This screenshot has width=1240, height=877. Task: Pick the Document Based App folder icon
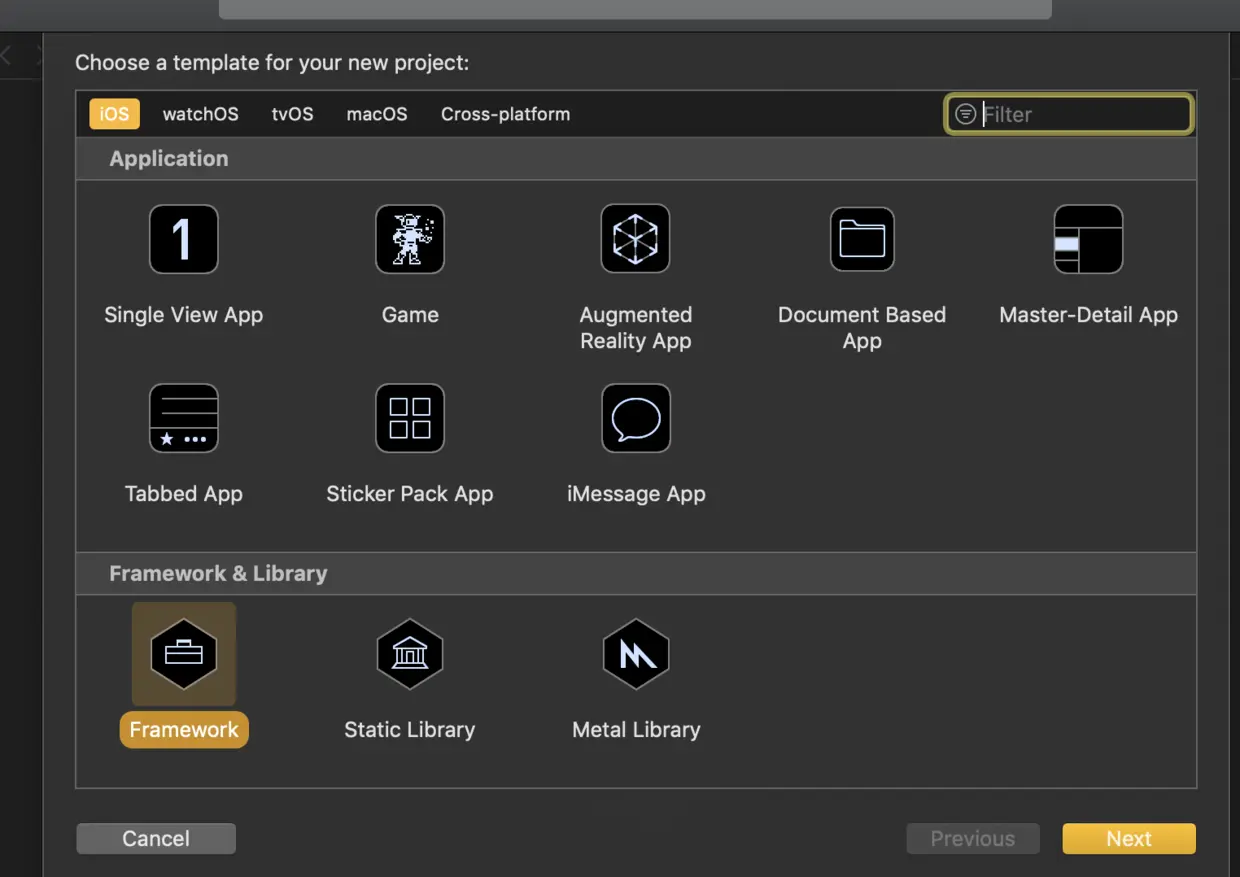pos(862,239)
